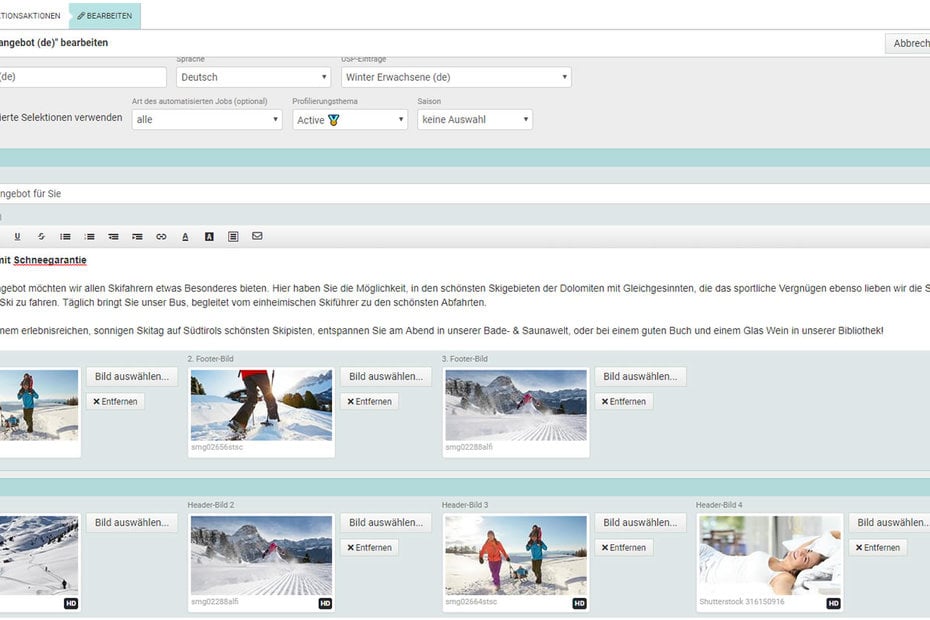Image resolution: width=930 pixels, height=620 pixels.
Task: Click Entfernen beside the first footer image
Action: pyautogui.click(x=115, y=402)
